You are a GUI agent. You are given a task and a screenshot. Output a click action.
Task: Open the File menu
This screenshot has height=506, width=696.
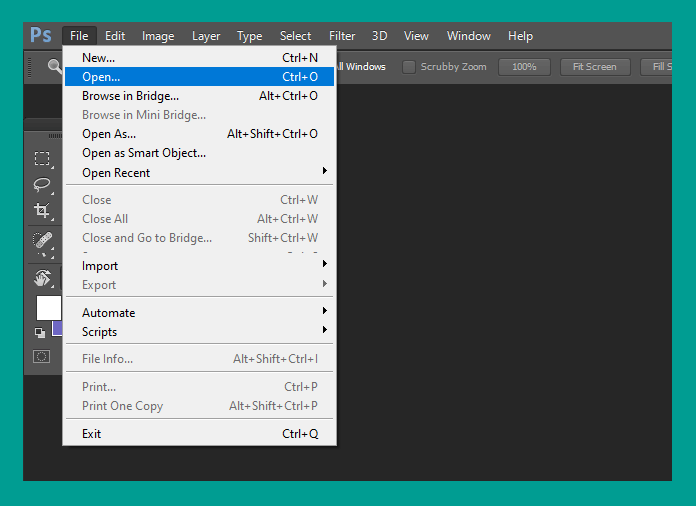[x=79, y=36]
